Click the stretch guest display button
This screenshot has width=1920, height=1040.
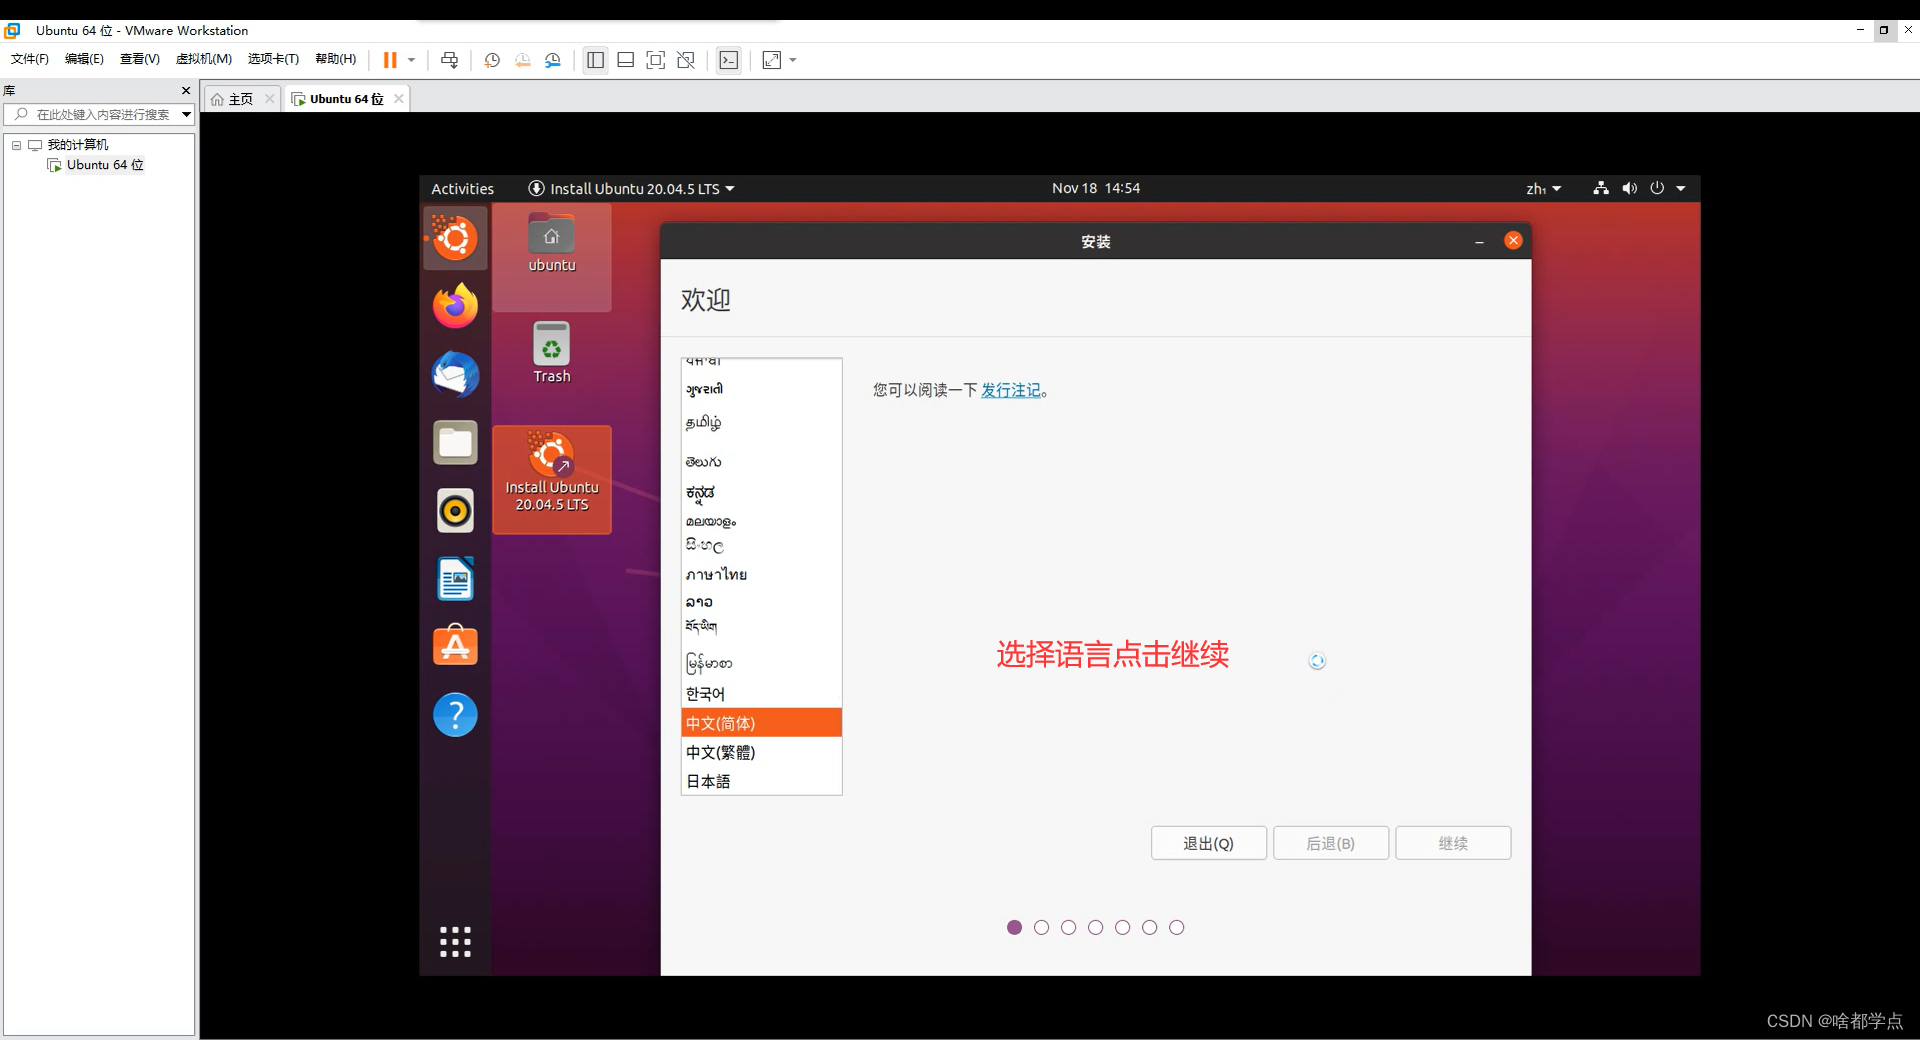pyautogui.click(x=772, y=60)
